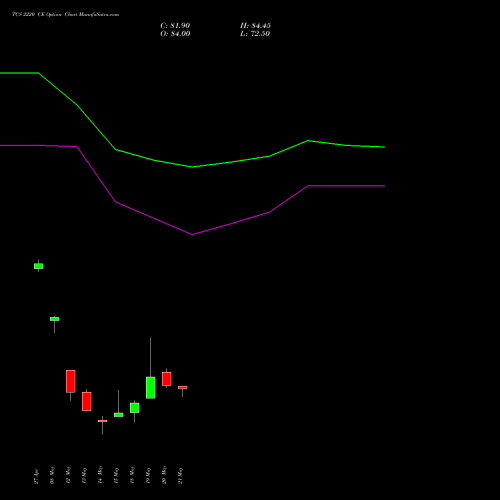
Task: Click the '20 May' date axis label
Action: pos(165,476)
